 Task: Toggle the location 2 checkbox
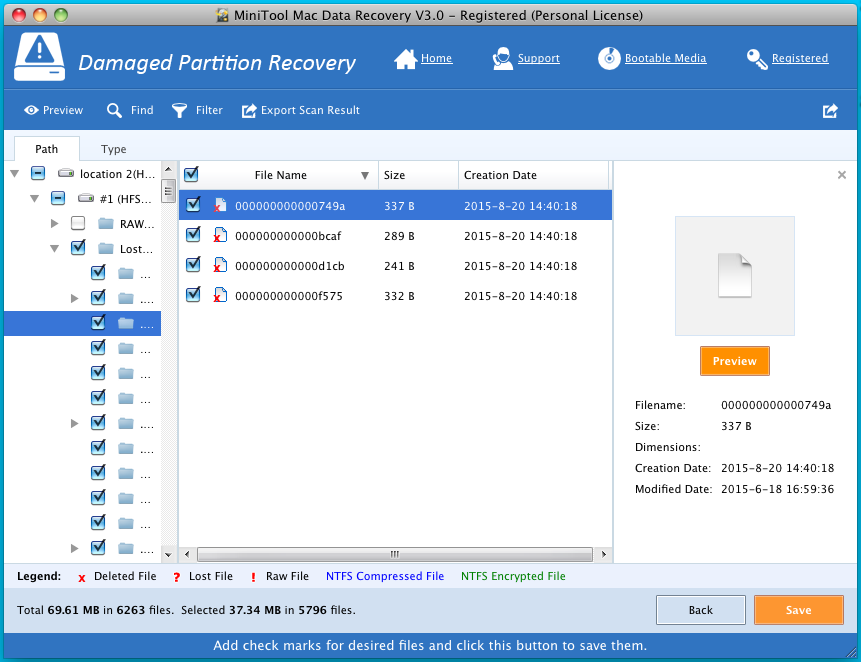(38, 173)
